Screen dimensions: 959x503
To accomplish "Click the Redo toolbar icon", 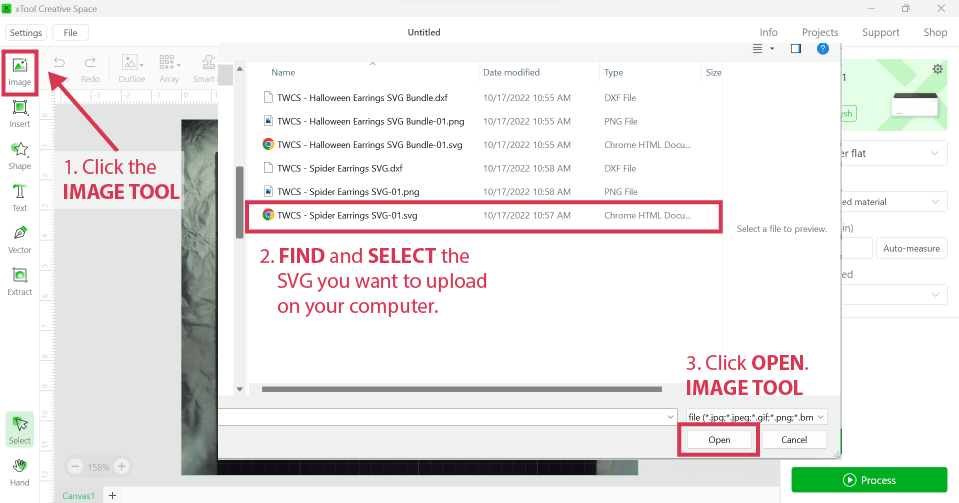I will (90, 69).
